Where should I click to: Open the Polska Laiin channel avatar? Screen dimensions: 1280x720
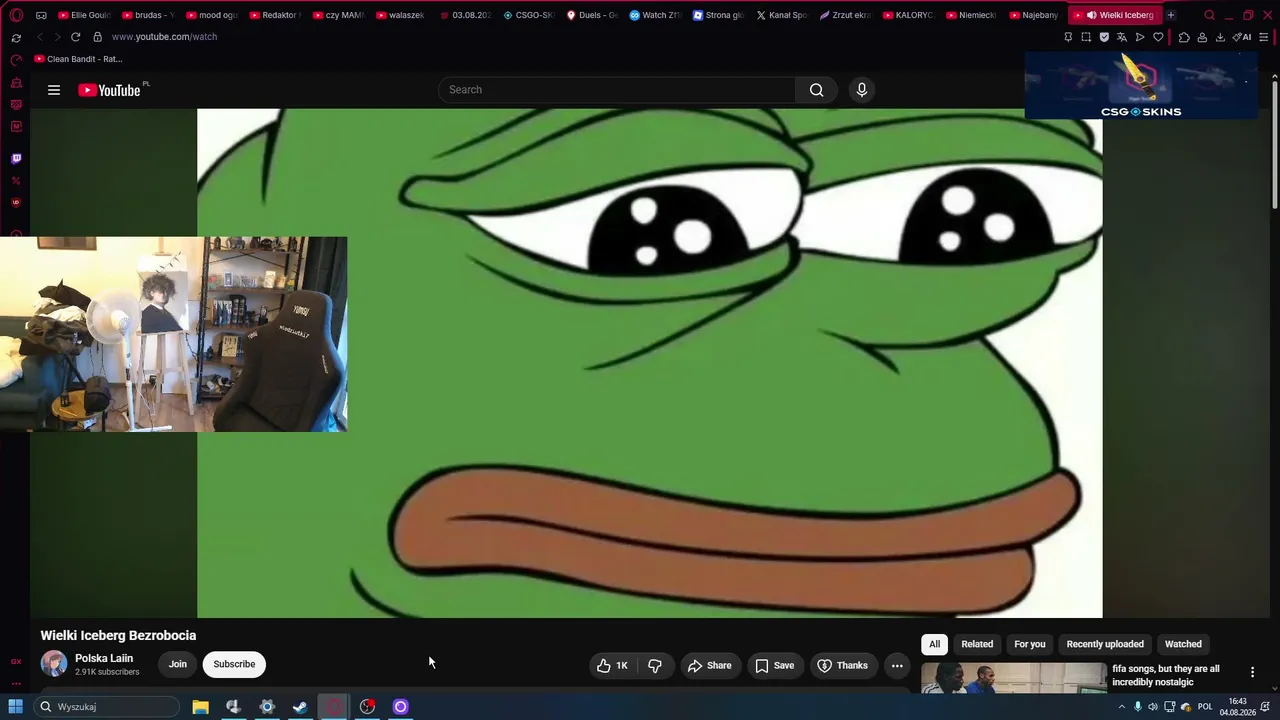tap(54, 664)
